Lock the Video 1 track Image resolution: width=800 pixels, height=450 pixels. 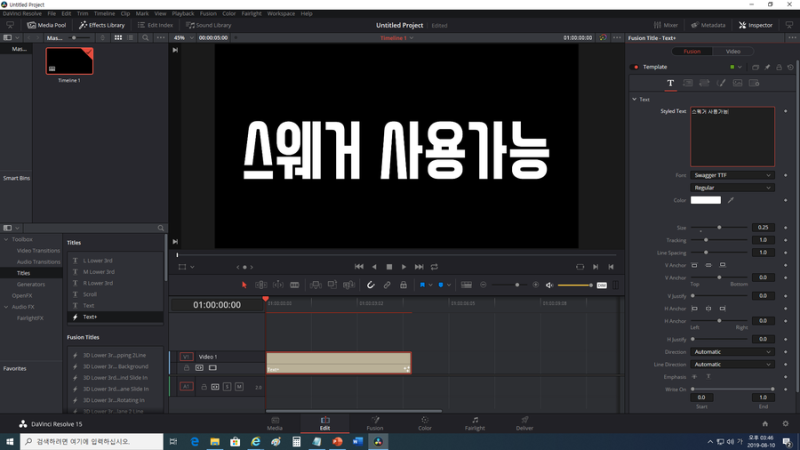(186, 368)
